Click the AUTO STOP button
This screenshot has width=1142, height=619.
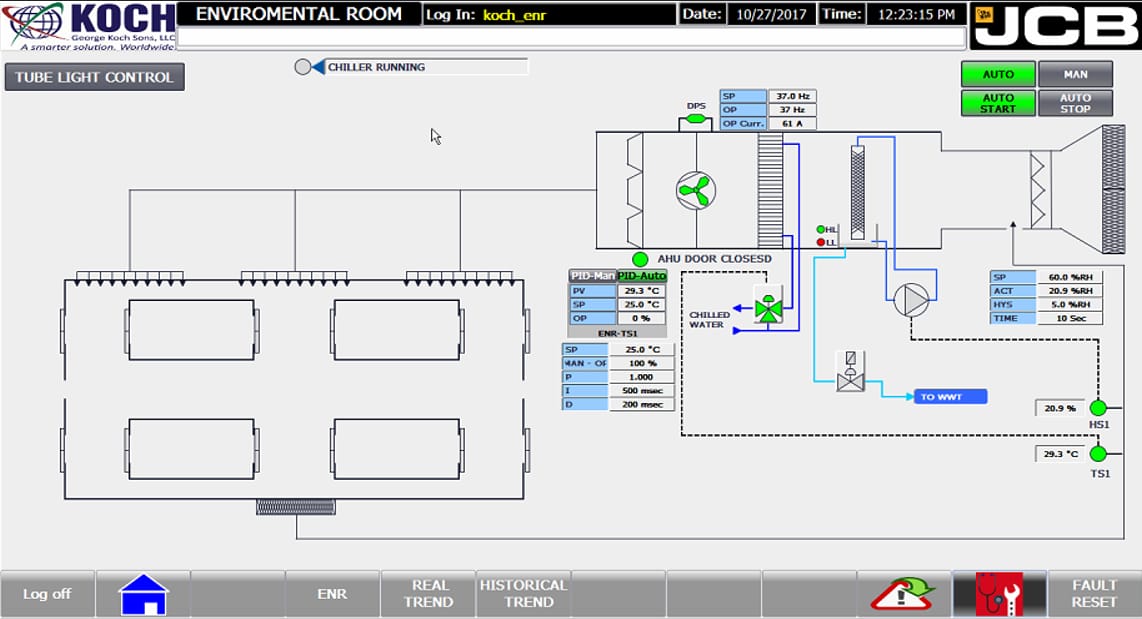coord(1075,103)
